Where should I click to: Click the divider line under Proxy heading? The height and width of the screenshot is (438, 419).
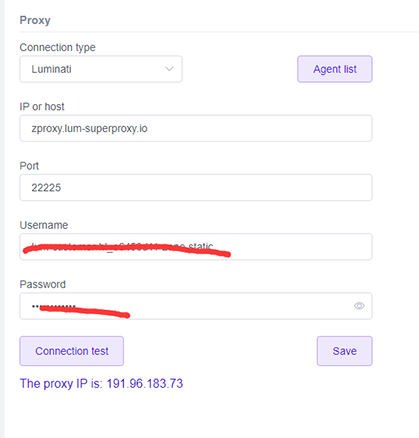tap(219, 32)
